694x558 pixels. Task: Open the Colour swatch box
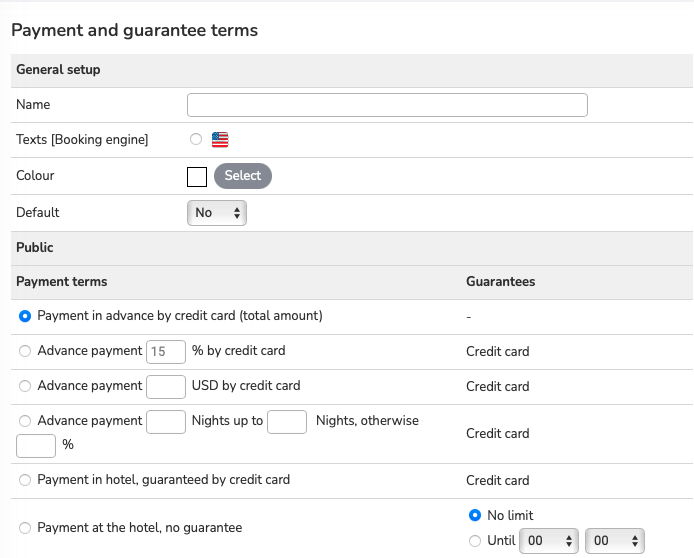click(197, 177)
